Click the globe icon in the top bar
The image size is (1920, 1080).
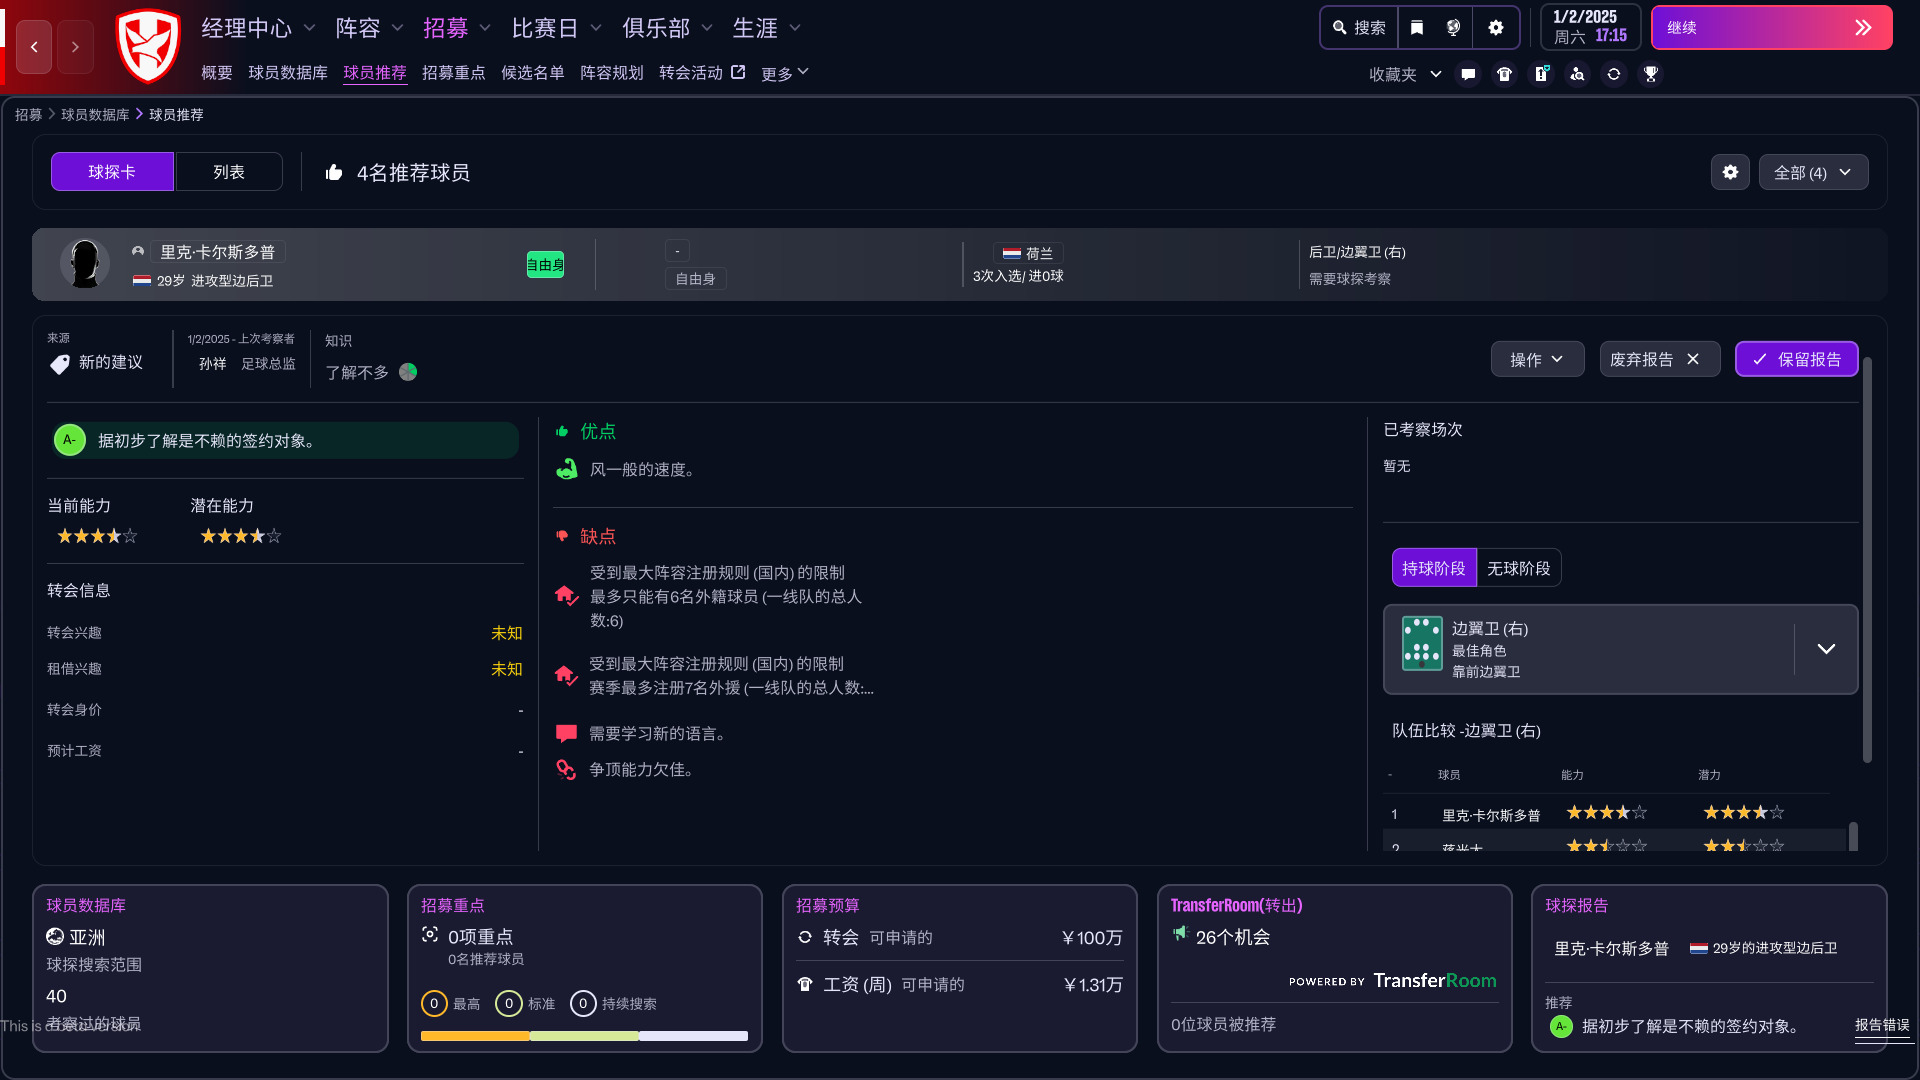[x=1453, y=28]
